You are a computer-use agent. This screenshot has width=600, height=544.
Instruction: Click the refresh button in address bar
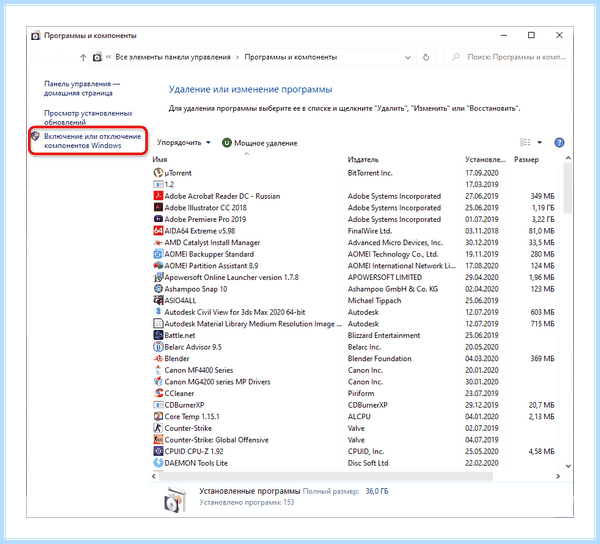tap(426, 57)
